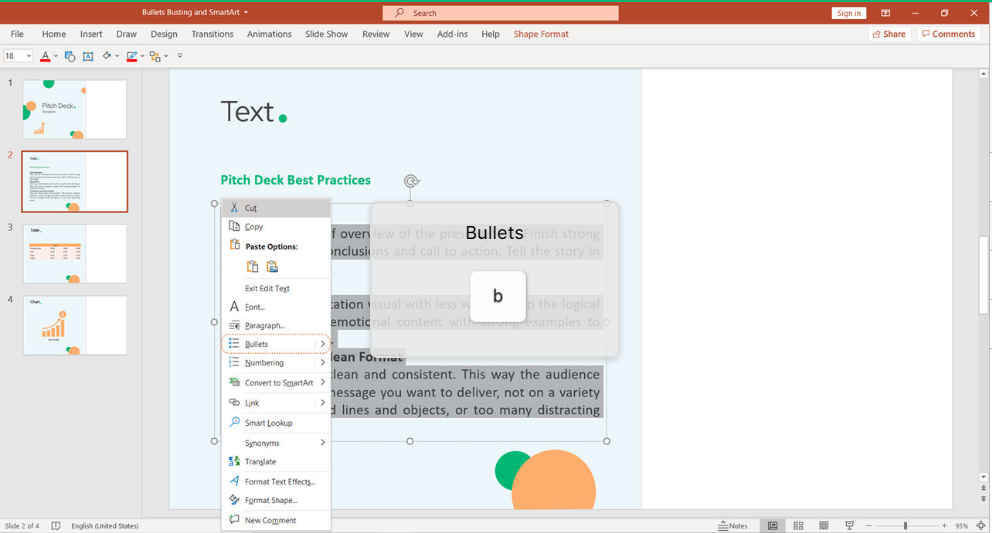
Task: Select Bullets in the context menu
Action: 276,344
